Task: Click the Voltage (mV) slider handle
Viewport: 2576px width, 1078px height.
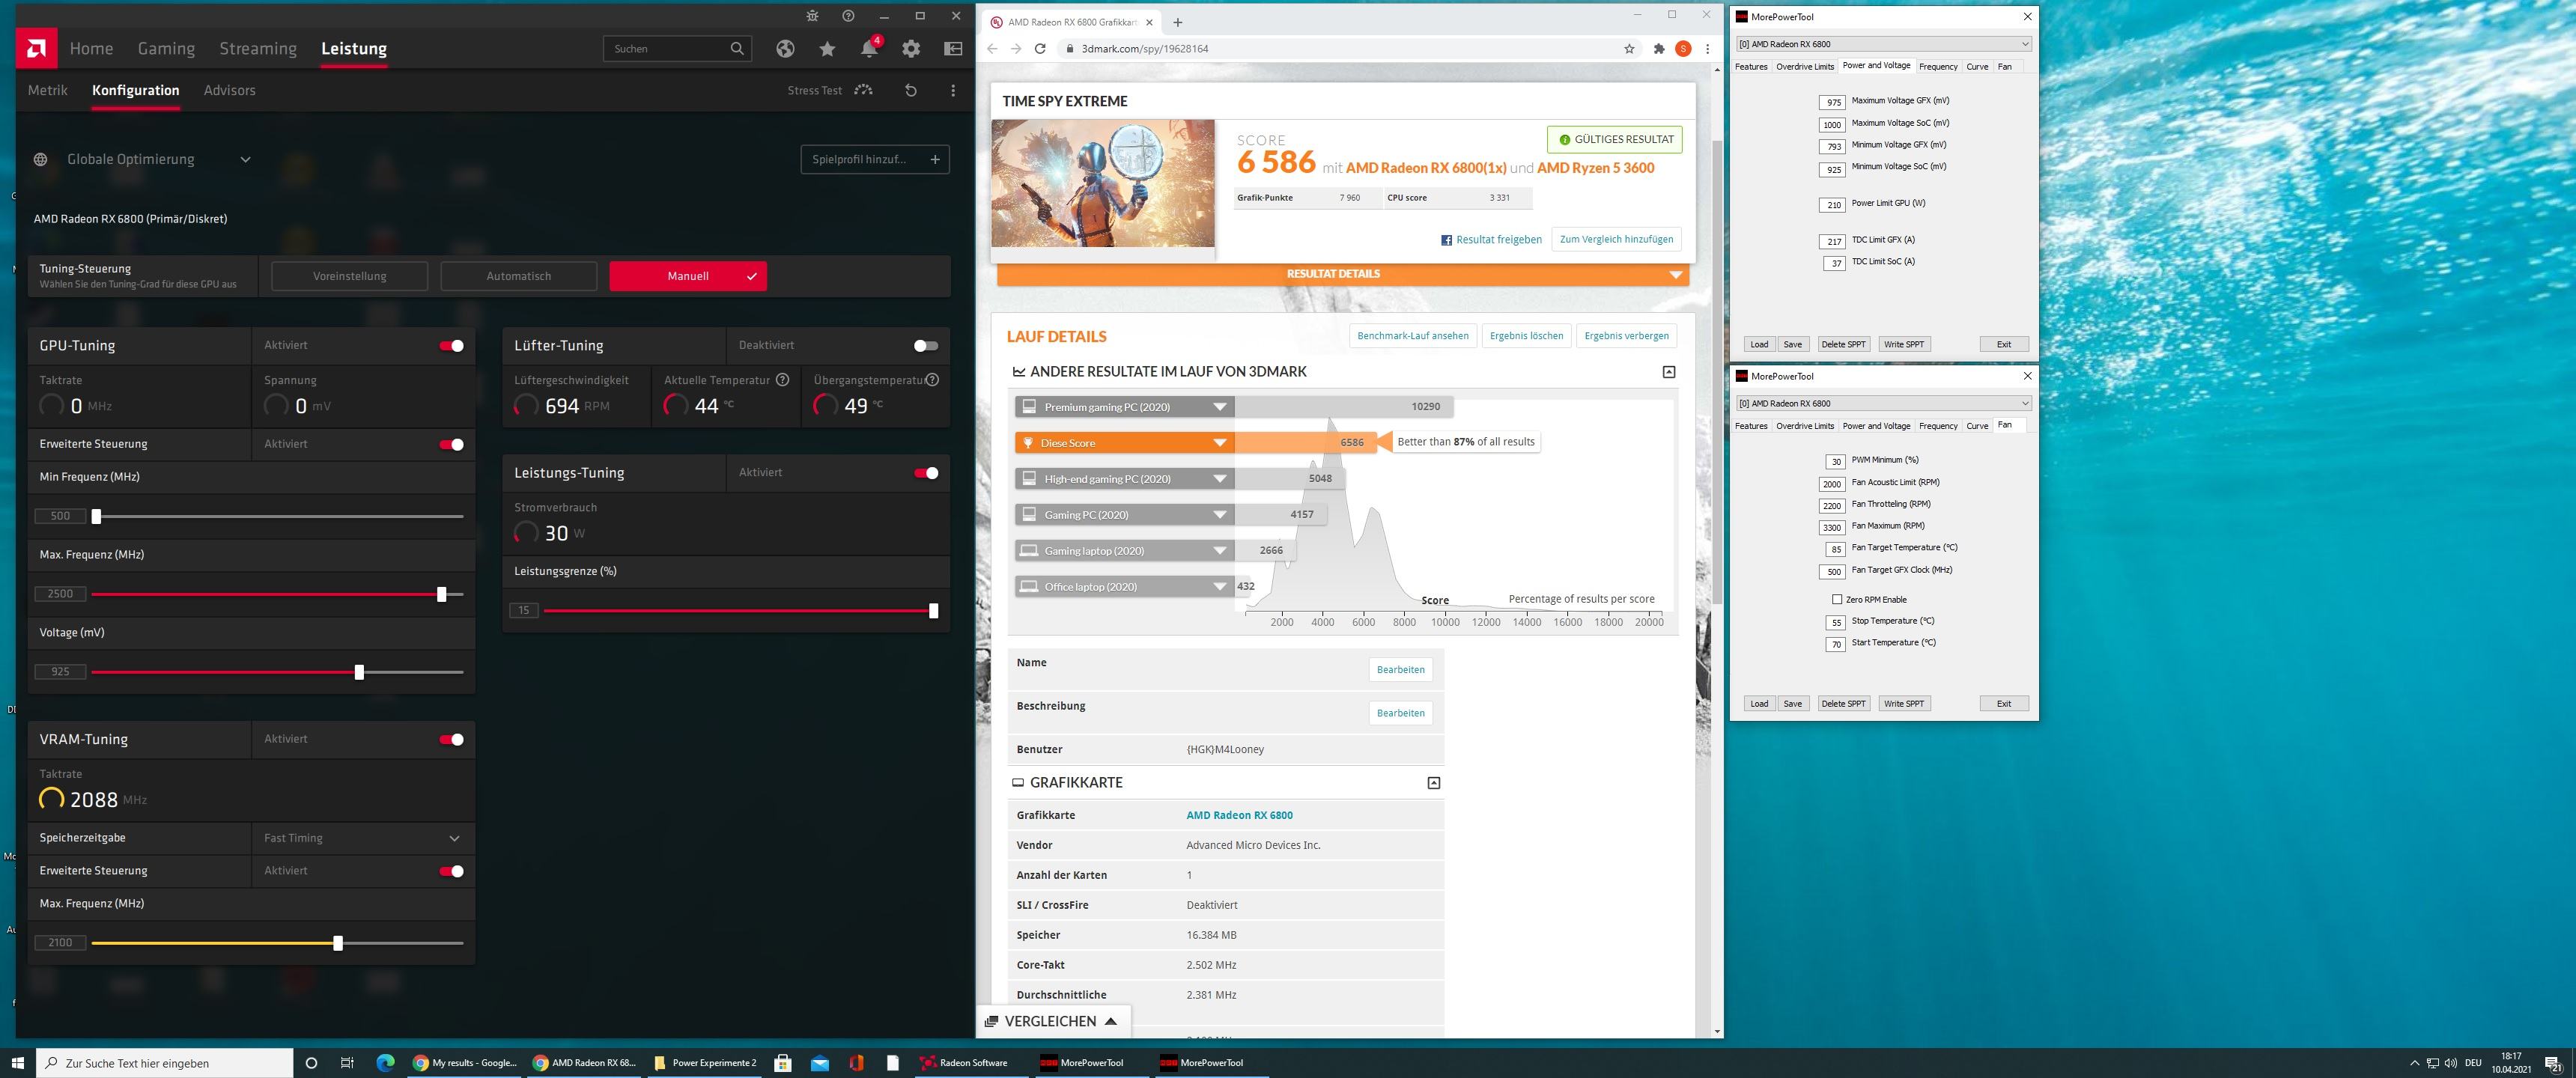Action: 359,672
